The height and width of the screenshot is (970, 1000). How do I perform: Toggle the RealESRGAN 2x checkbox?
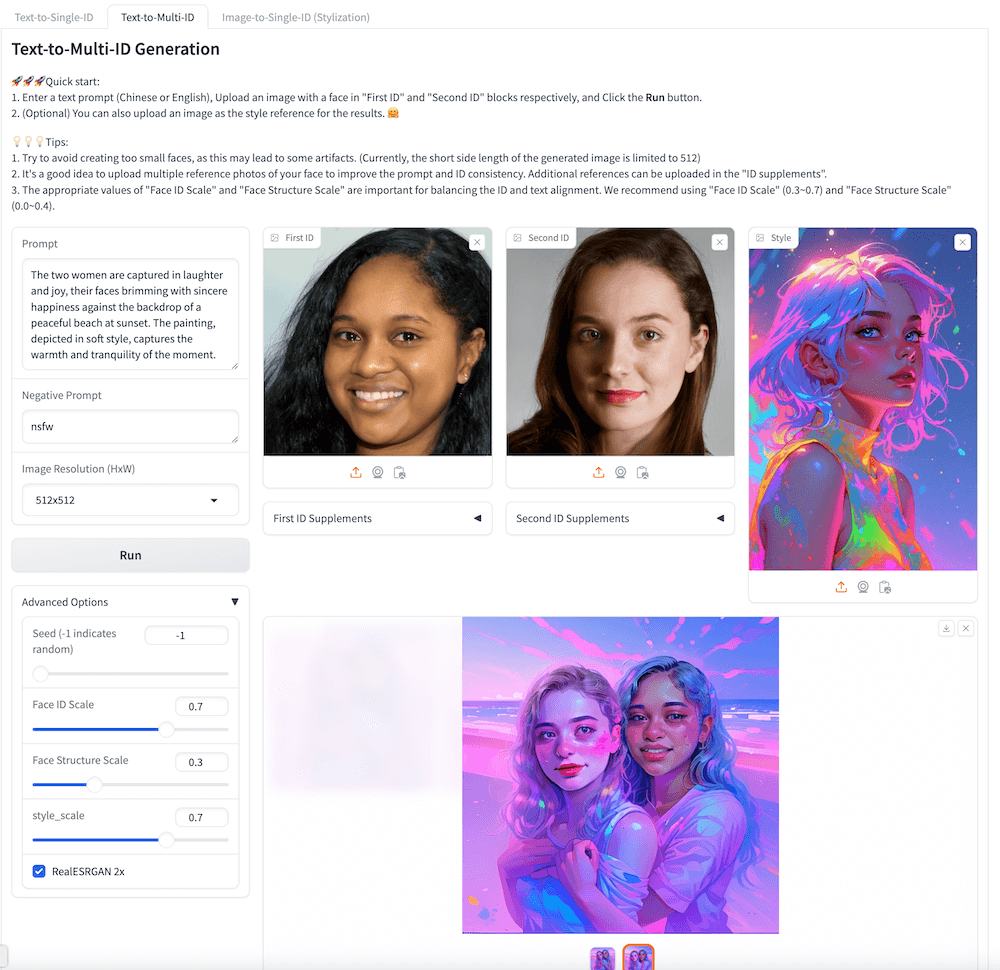point(40,871)
